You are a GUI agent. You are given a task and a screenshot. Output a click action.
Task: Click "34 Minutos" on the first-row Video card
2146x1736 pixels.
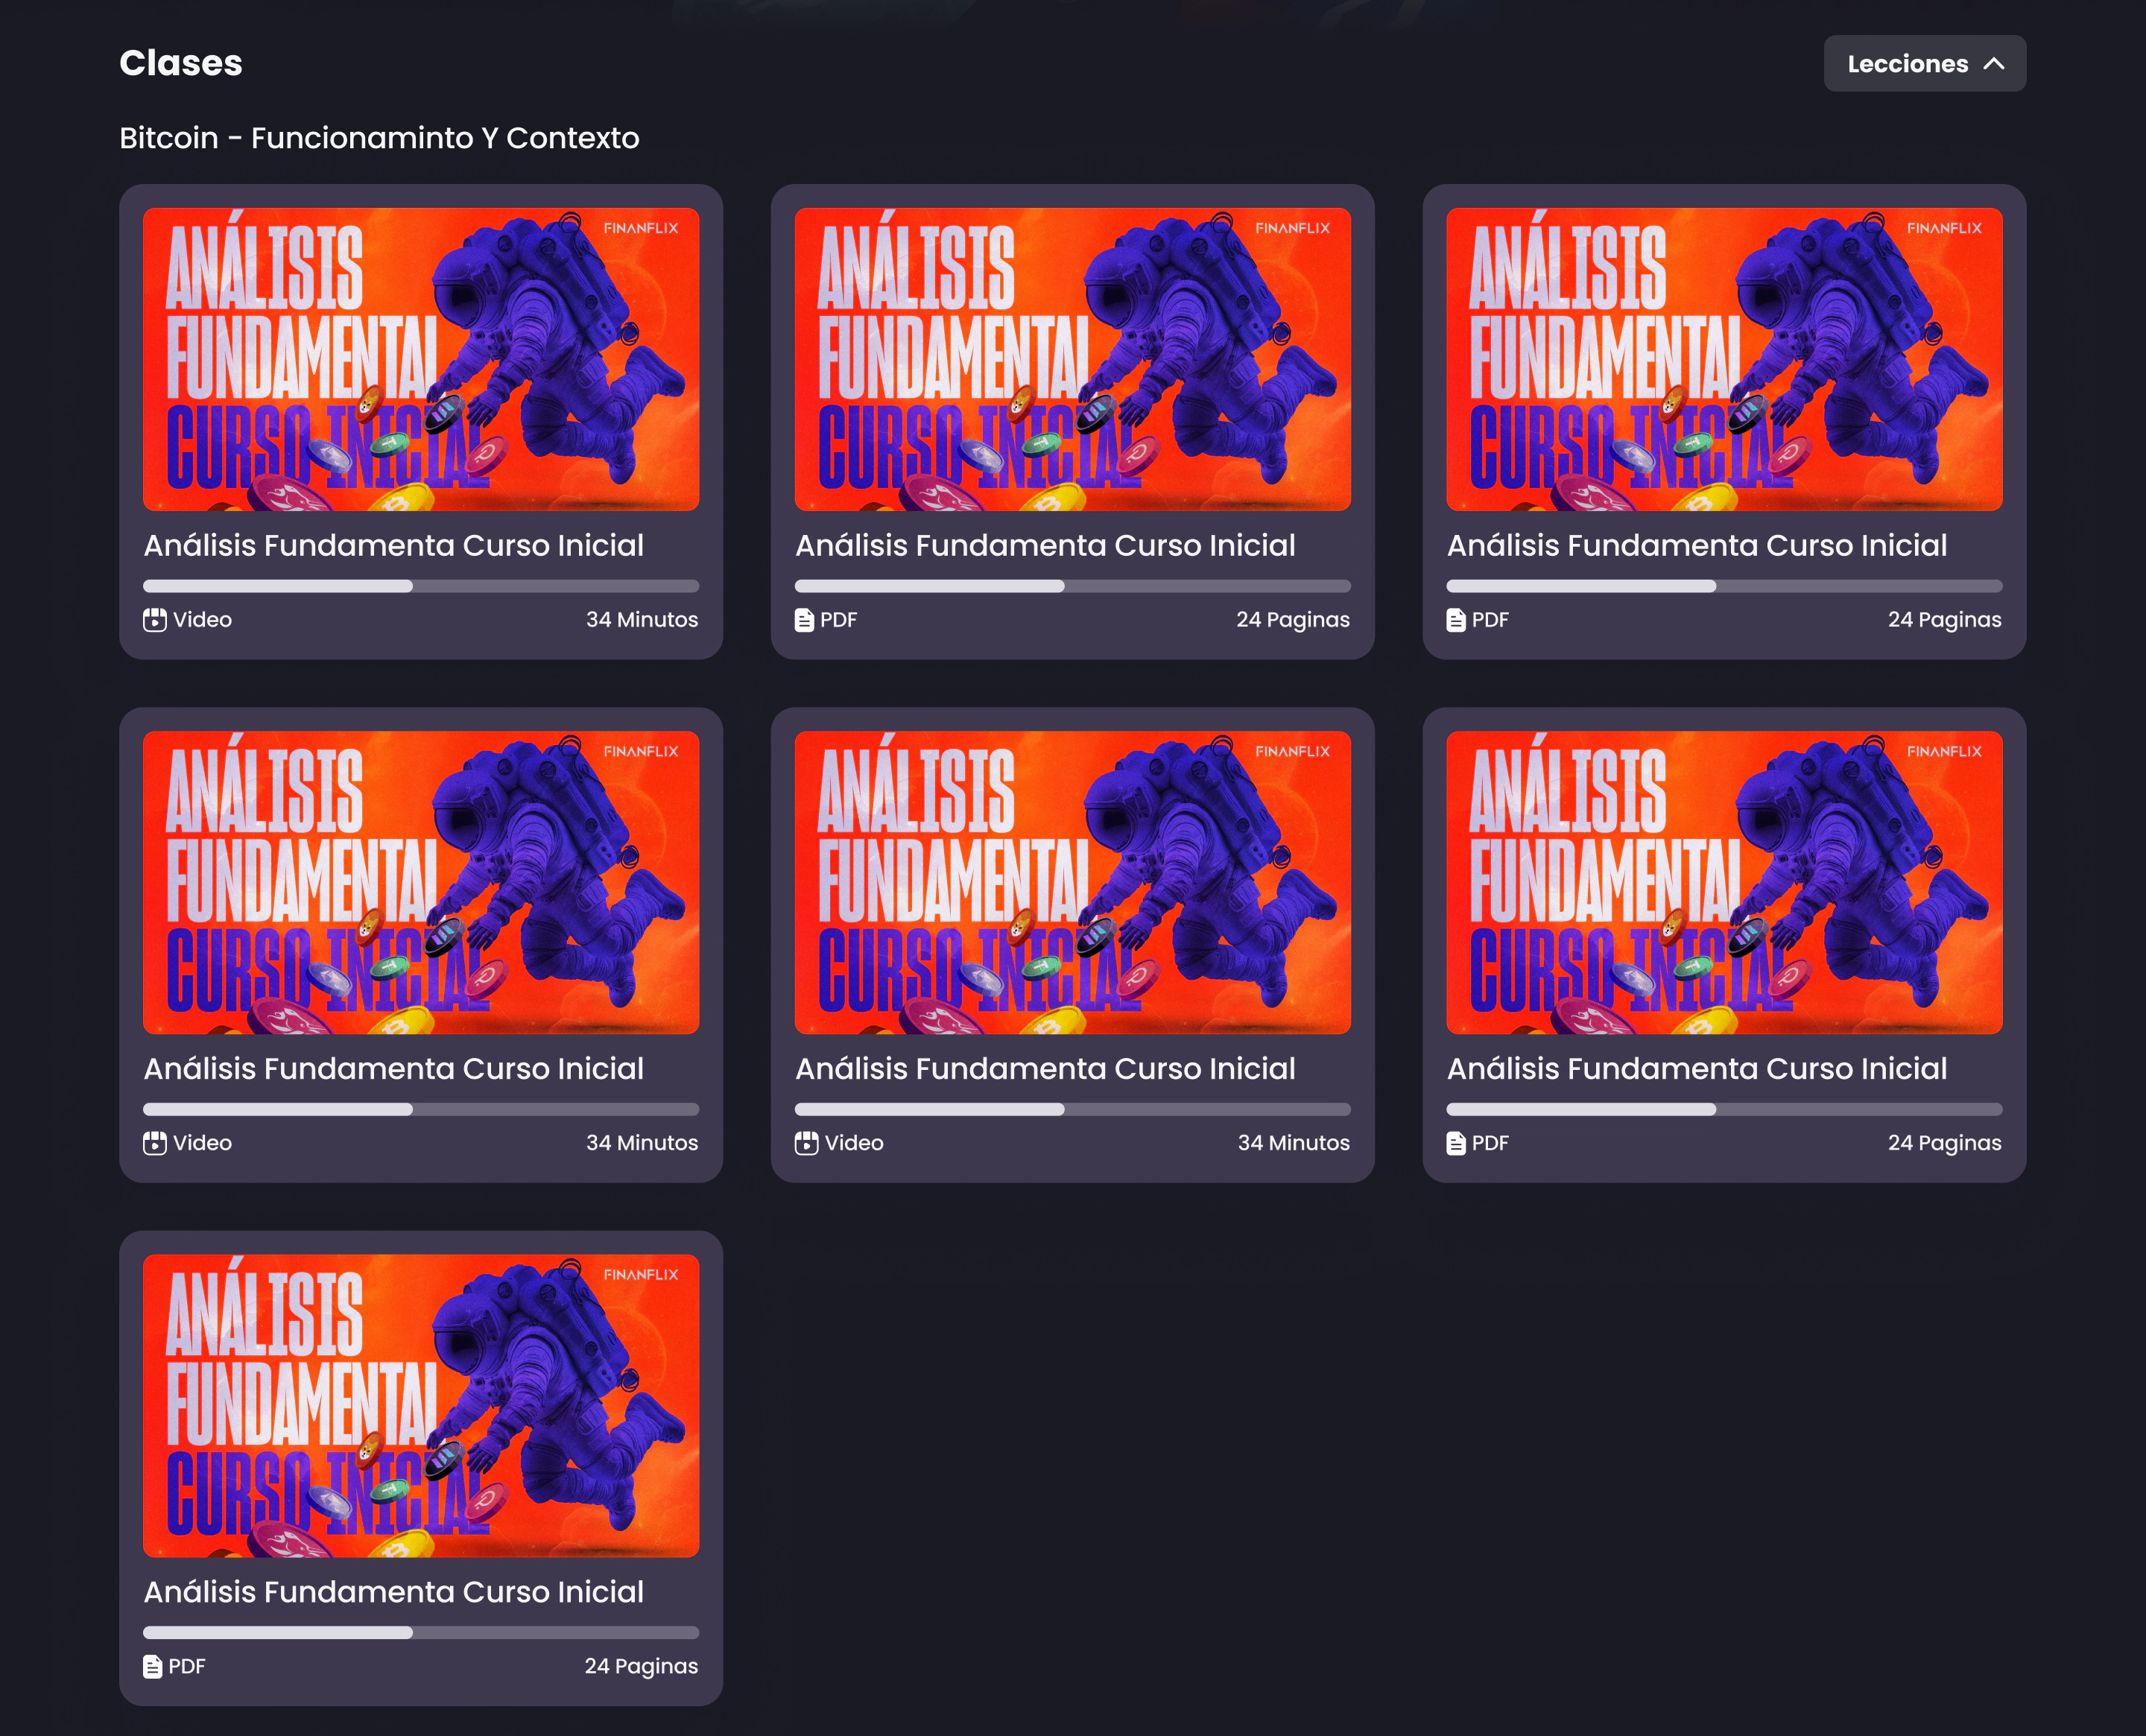tap(642, 620)
